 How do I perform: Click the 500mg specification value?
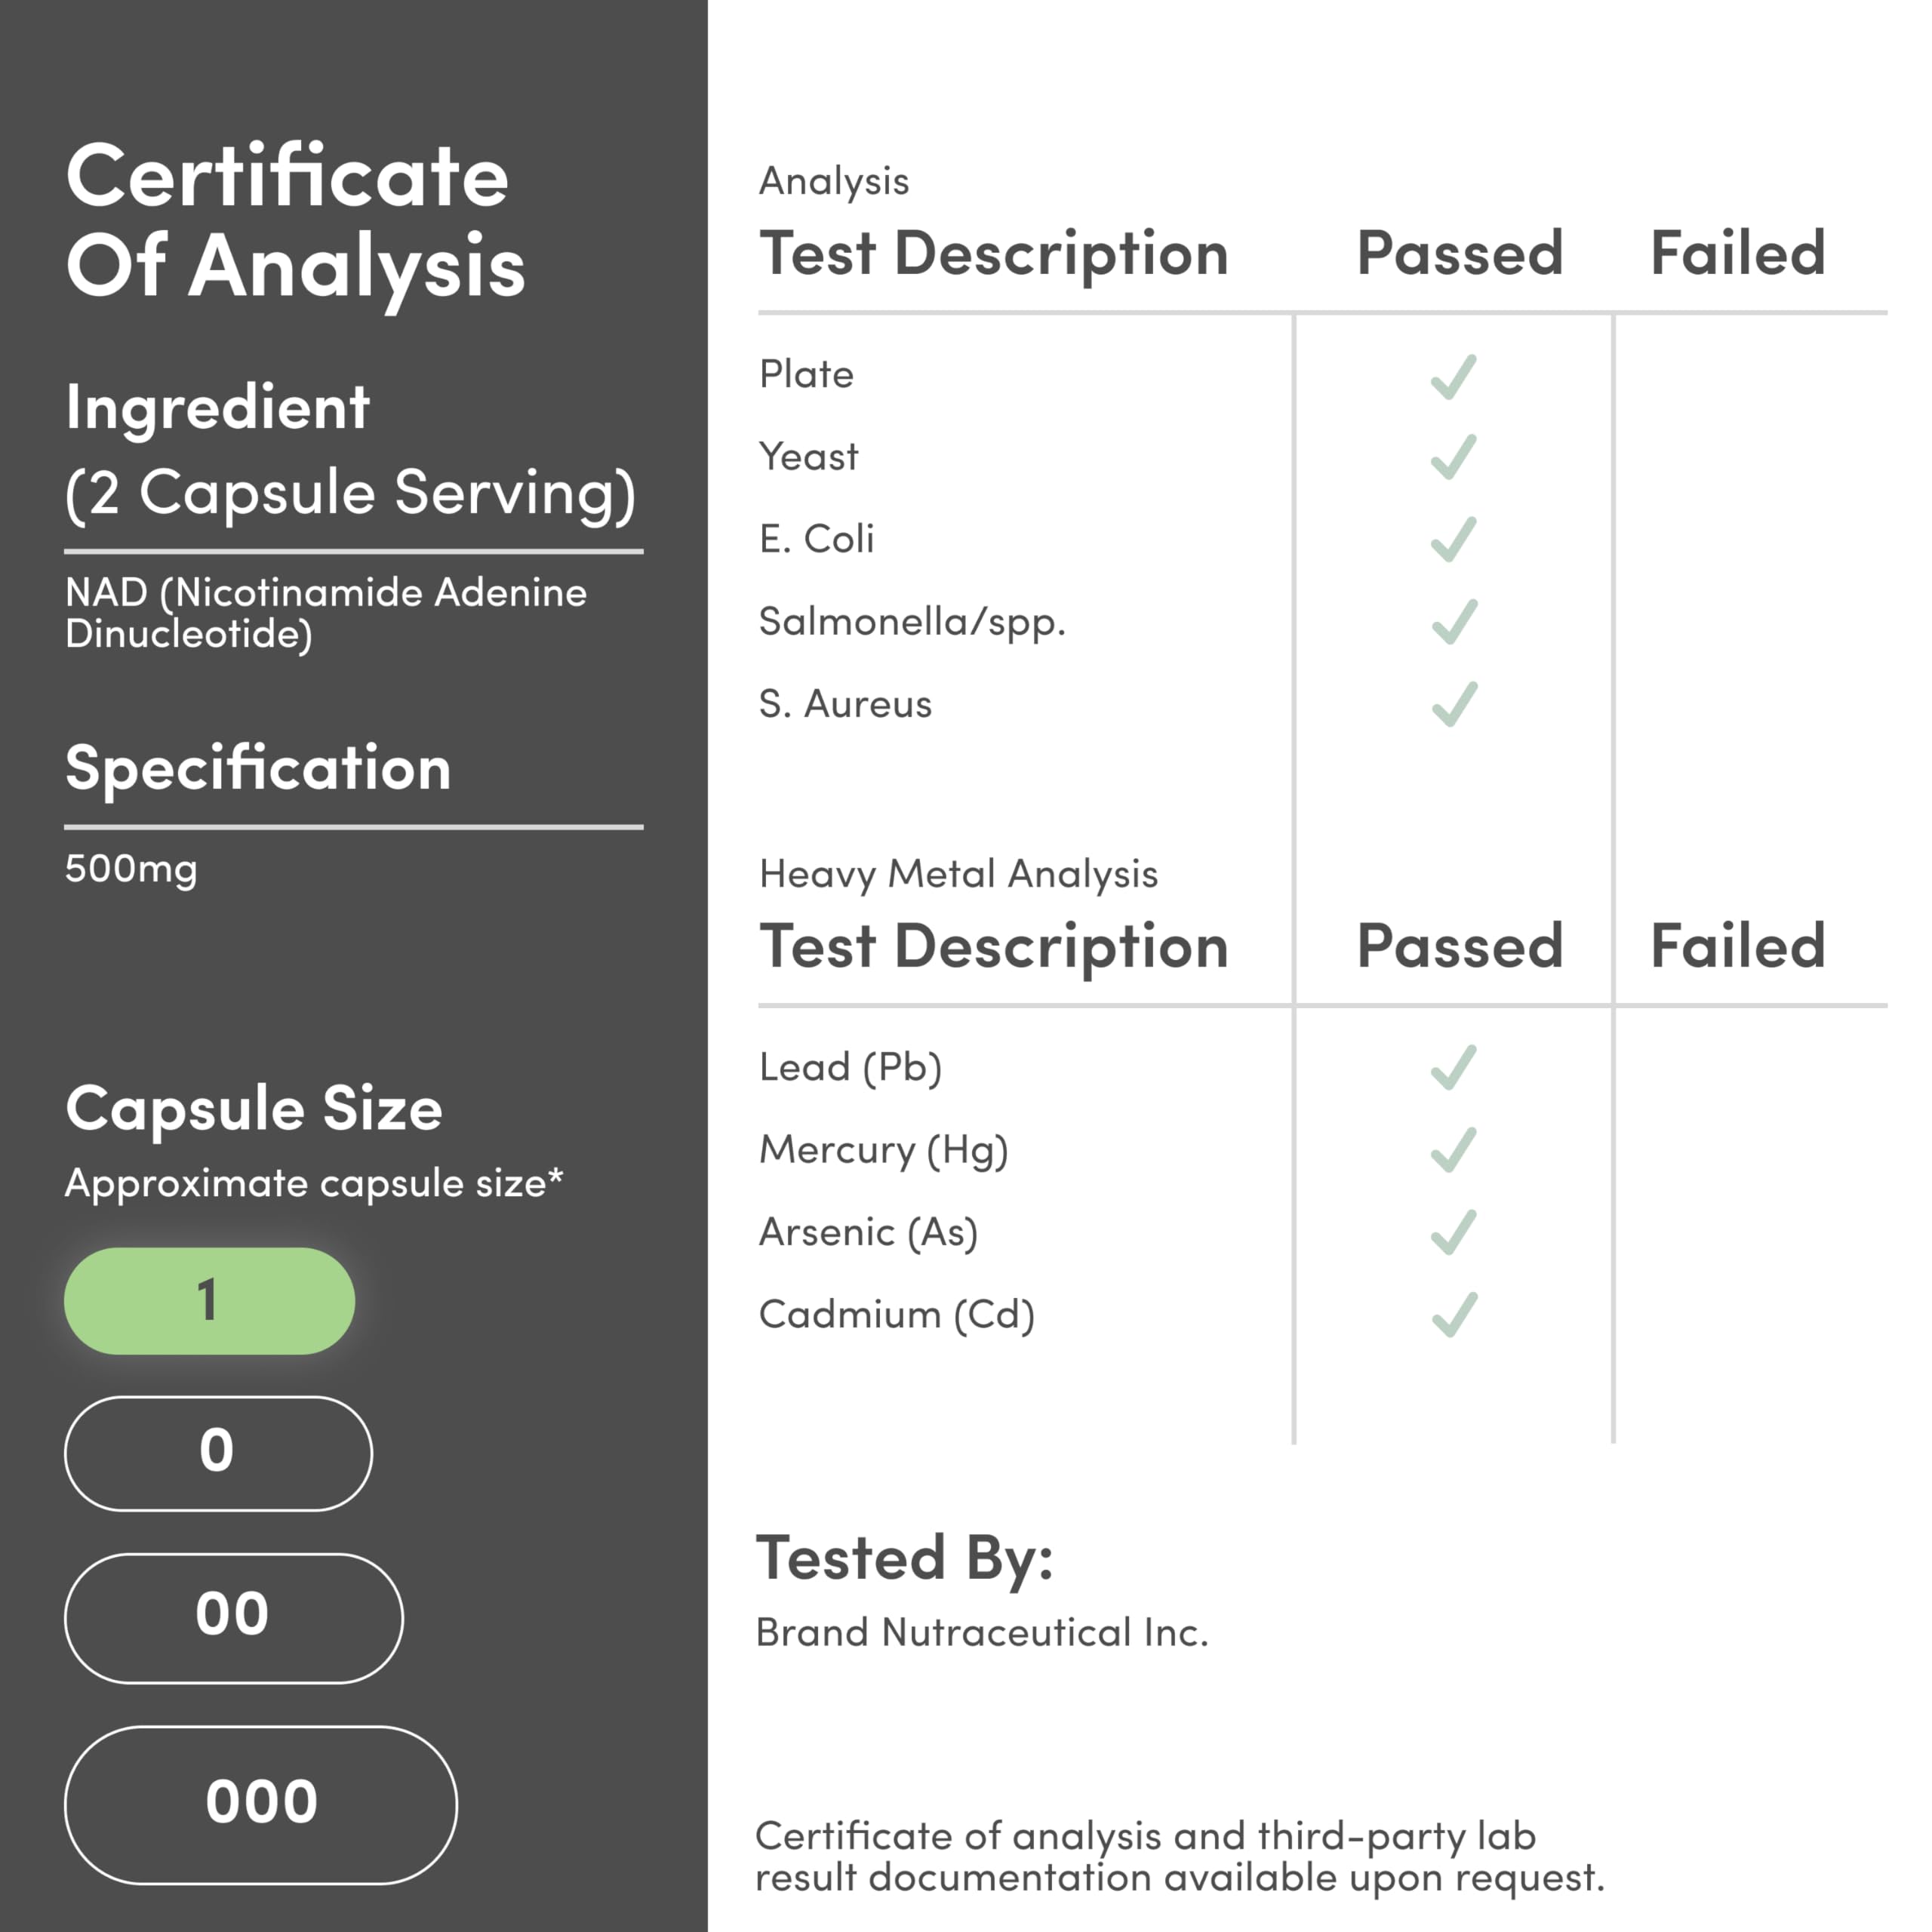pos(131,868)
